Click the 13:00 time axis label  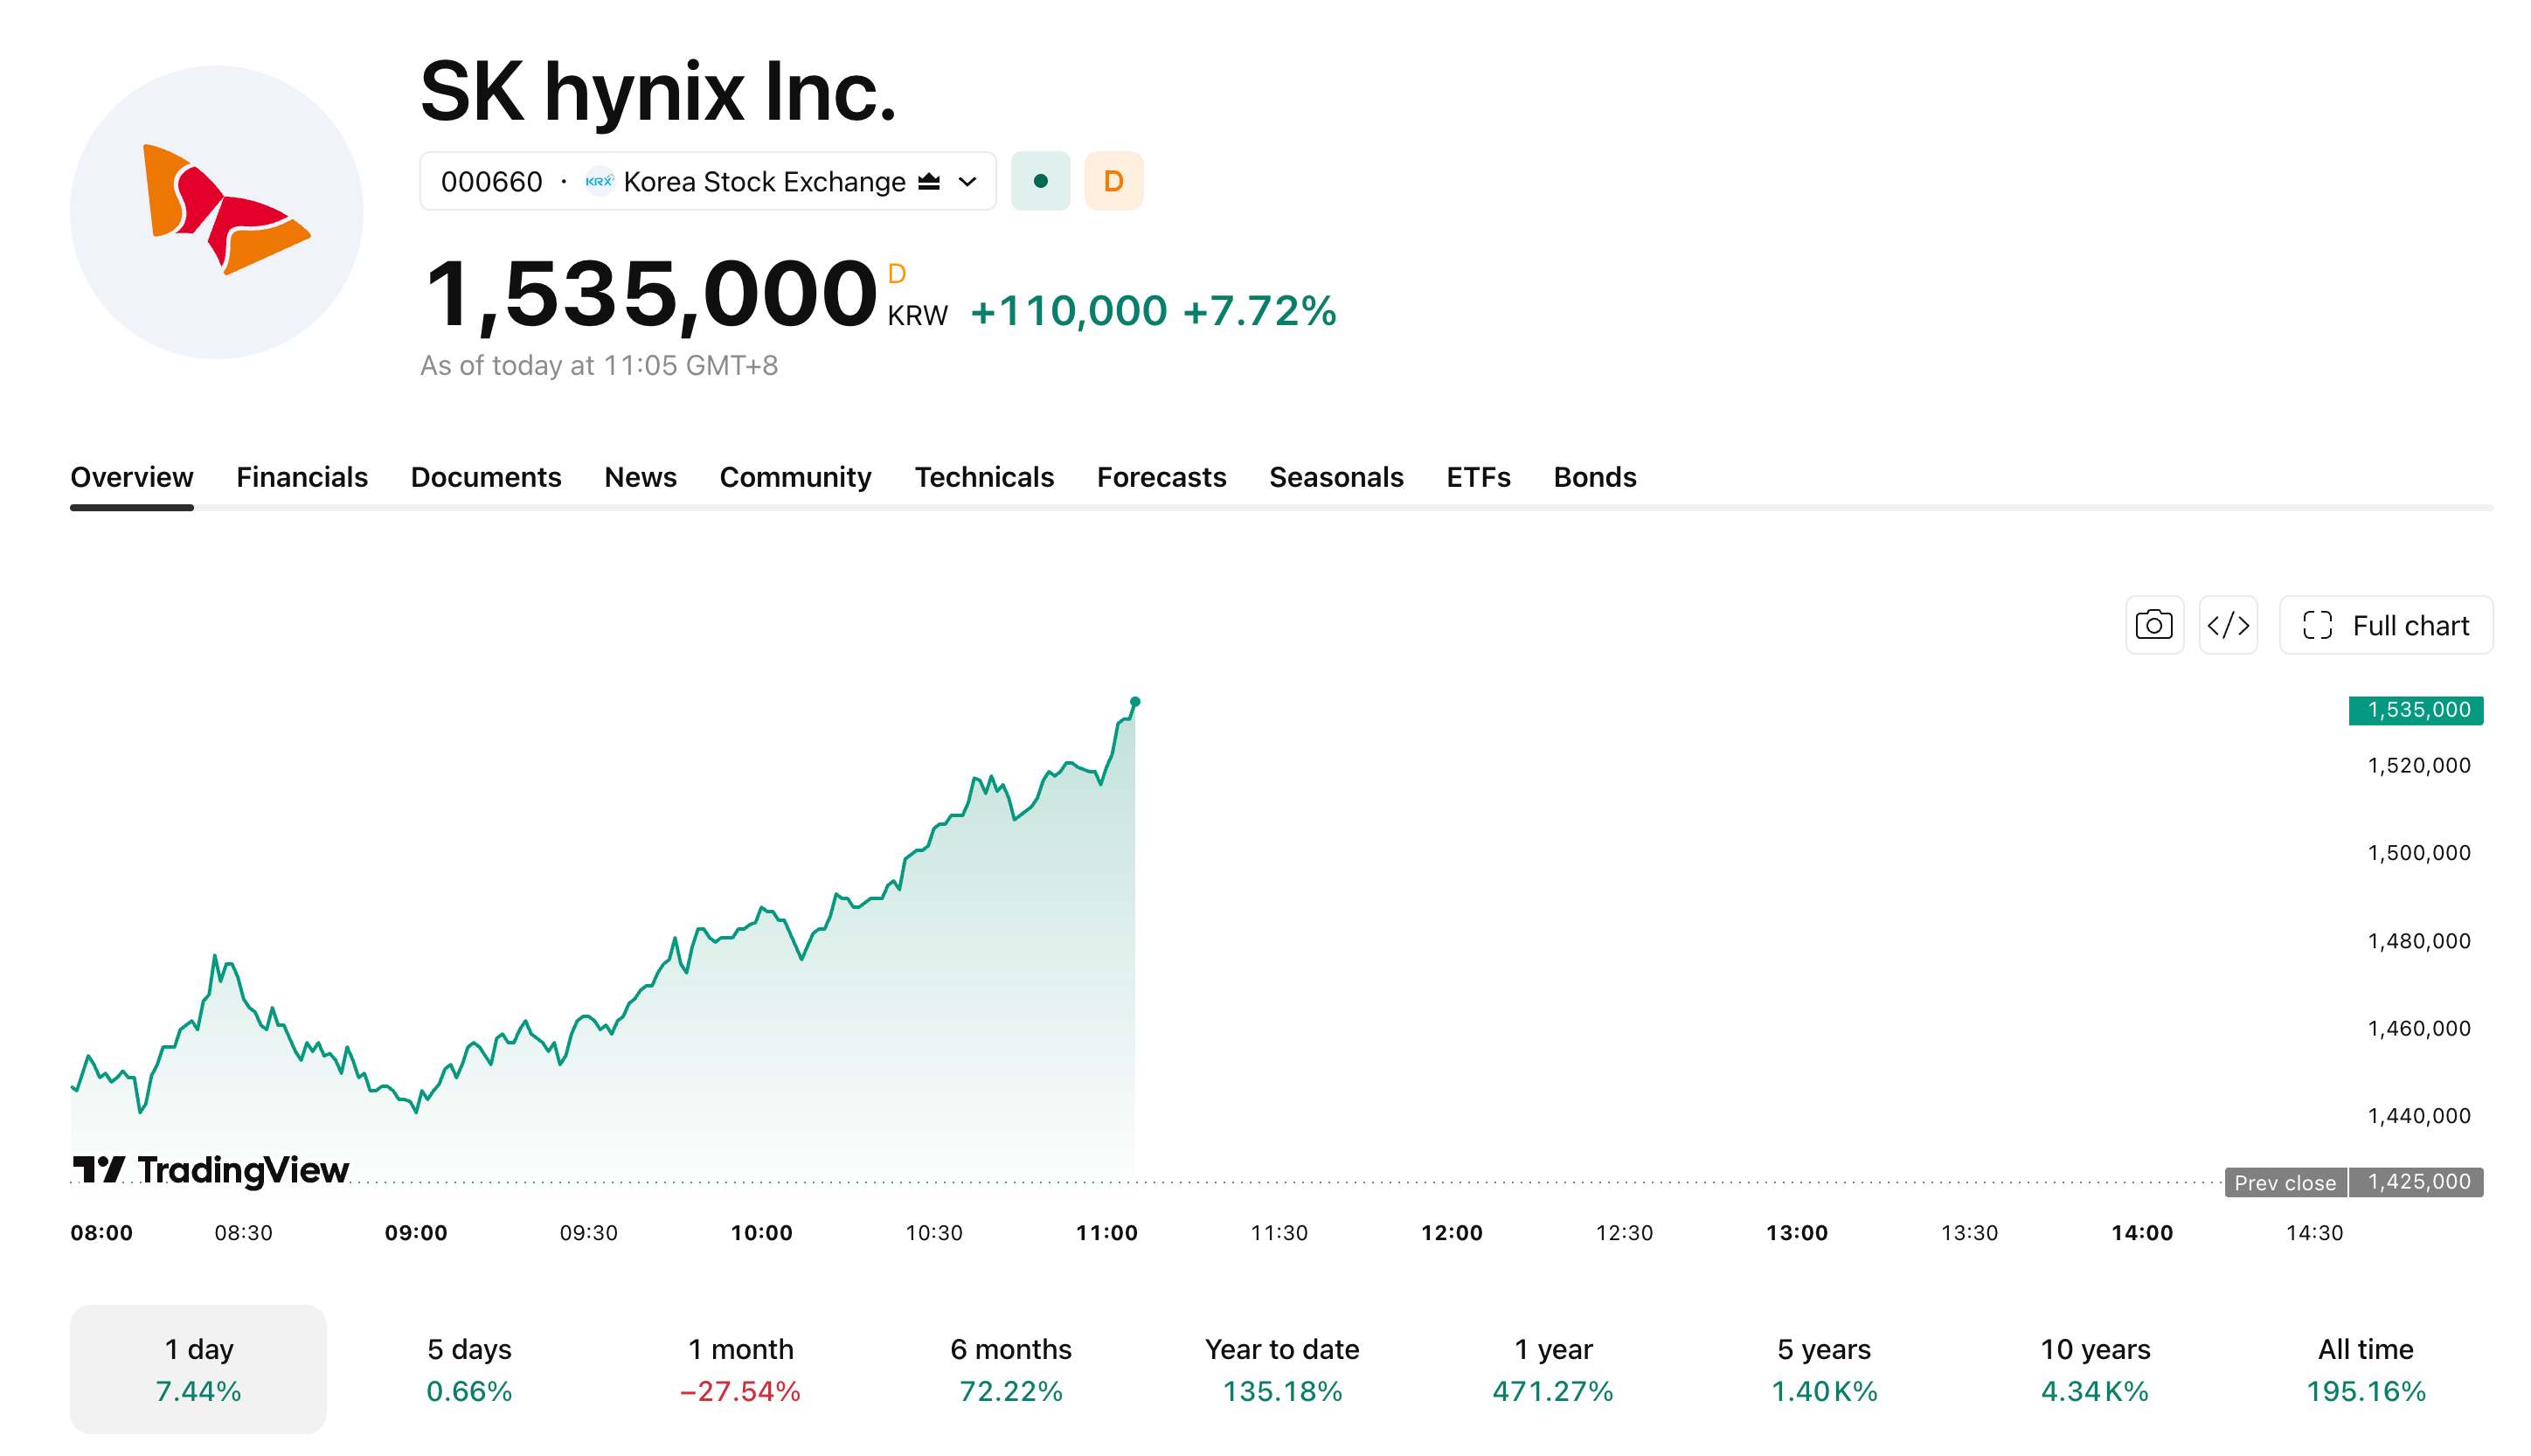1796,1233
